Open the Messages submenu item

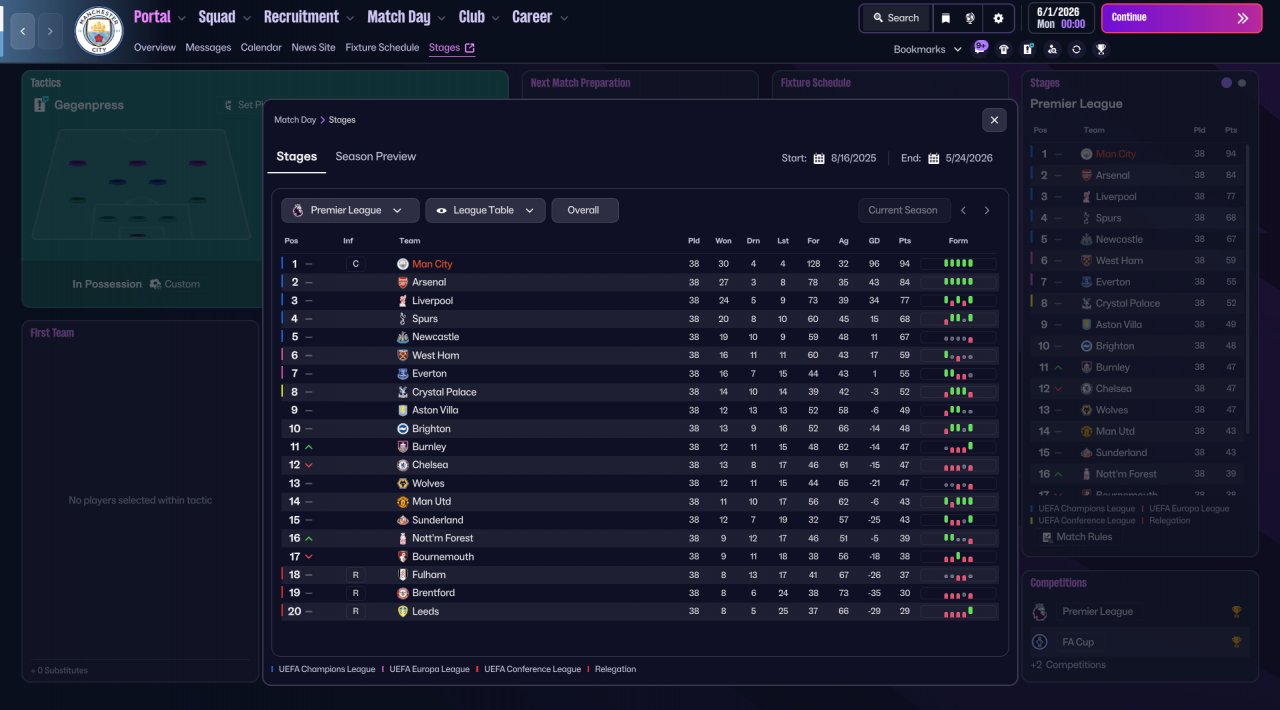click(208, 47)
